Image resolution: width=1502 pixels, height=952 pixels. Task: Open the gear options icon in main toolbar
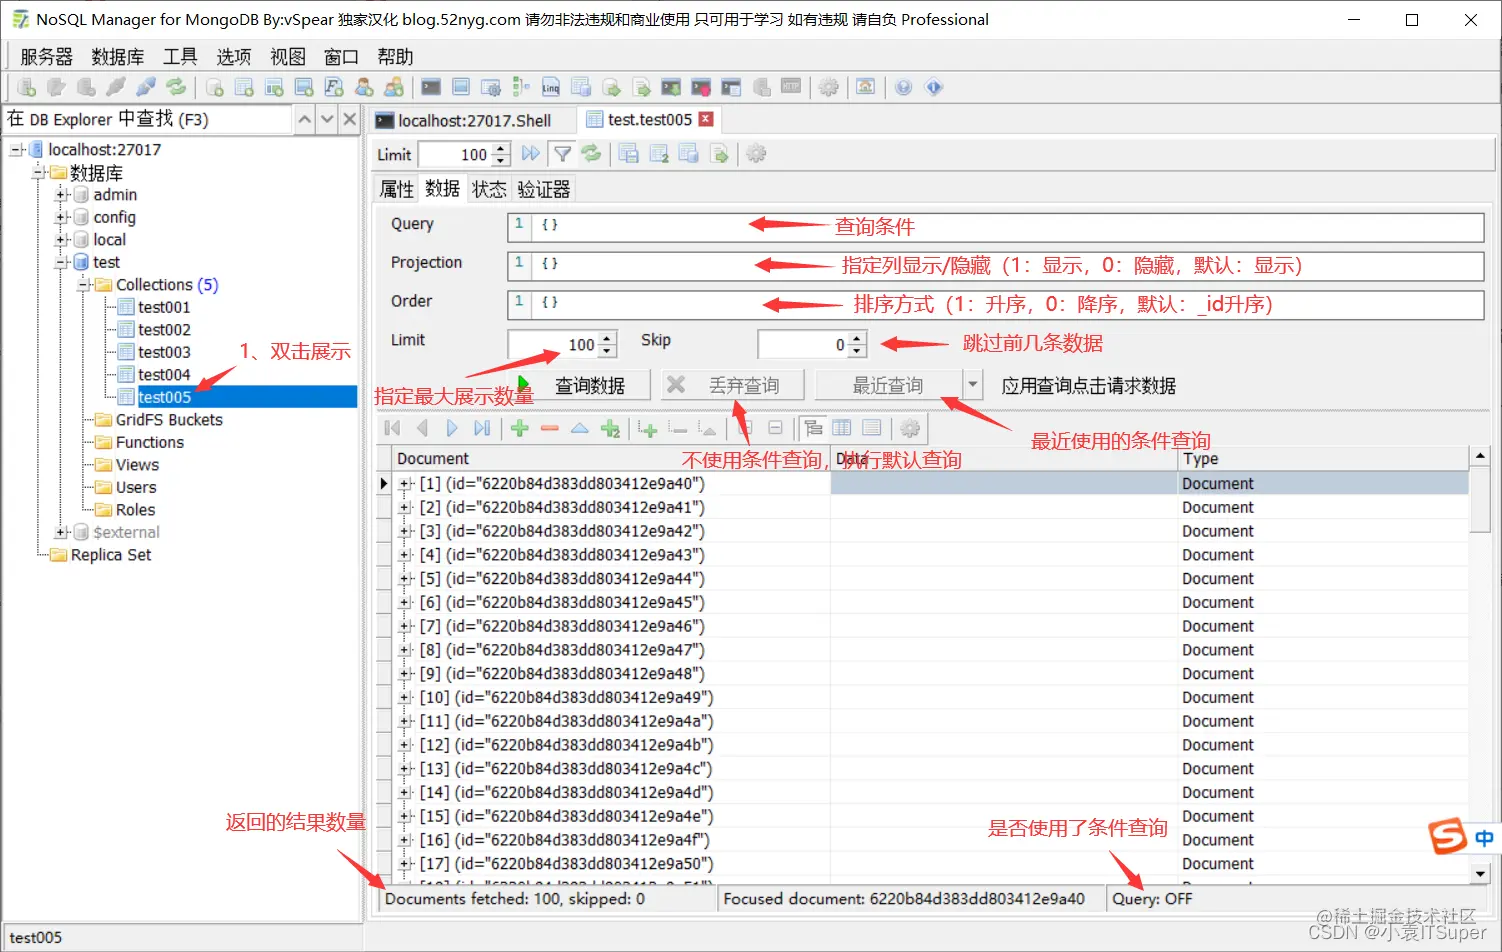pos(829,87)
